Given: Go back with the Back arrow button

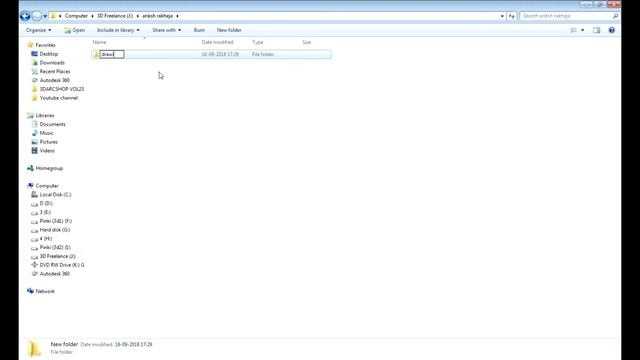Looking at the screenshot, I should tap(25, 16).
